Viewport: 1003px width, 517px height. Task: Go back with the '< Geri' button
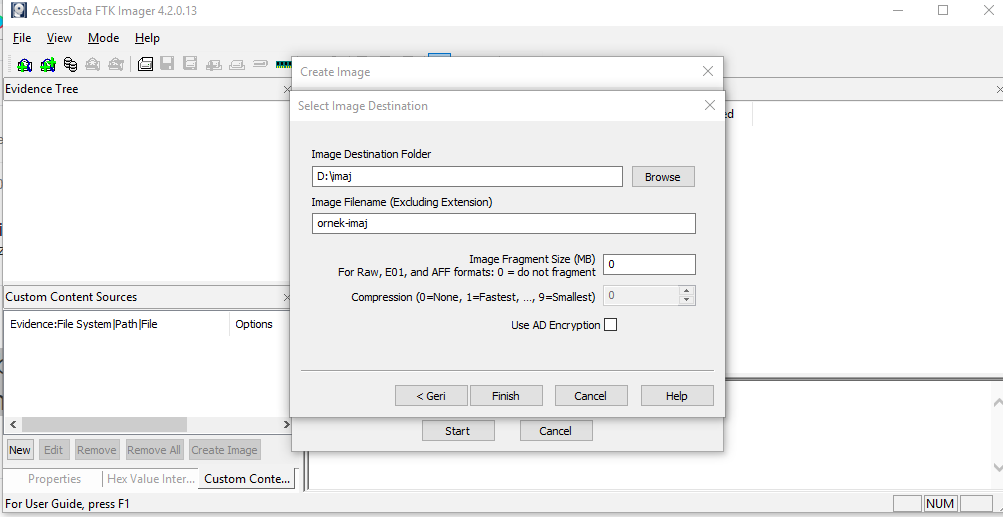click(431, 396)
